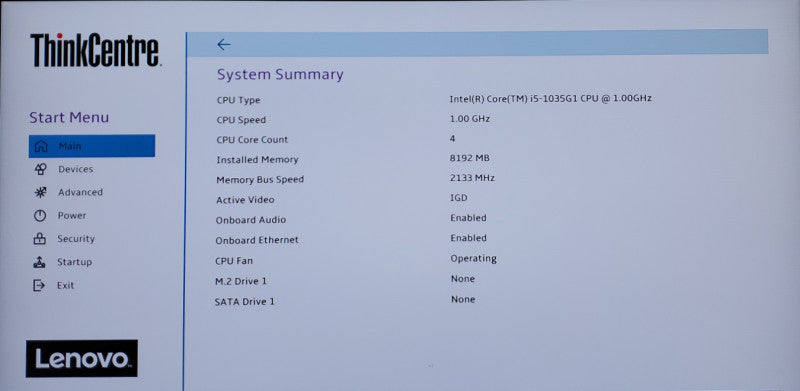
Task: Open the Devices menu
Action: click(x=76, y=169)
